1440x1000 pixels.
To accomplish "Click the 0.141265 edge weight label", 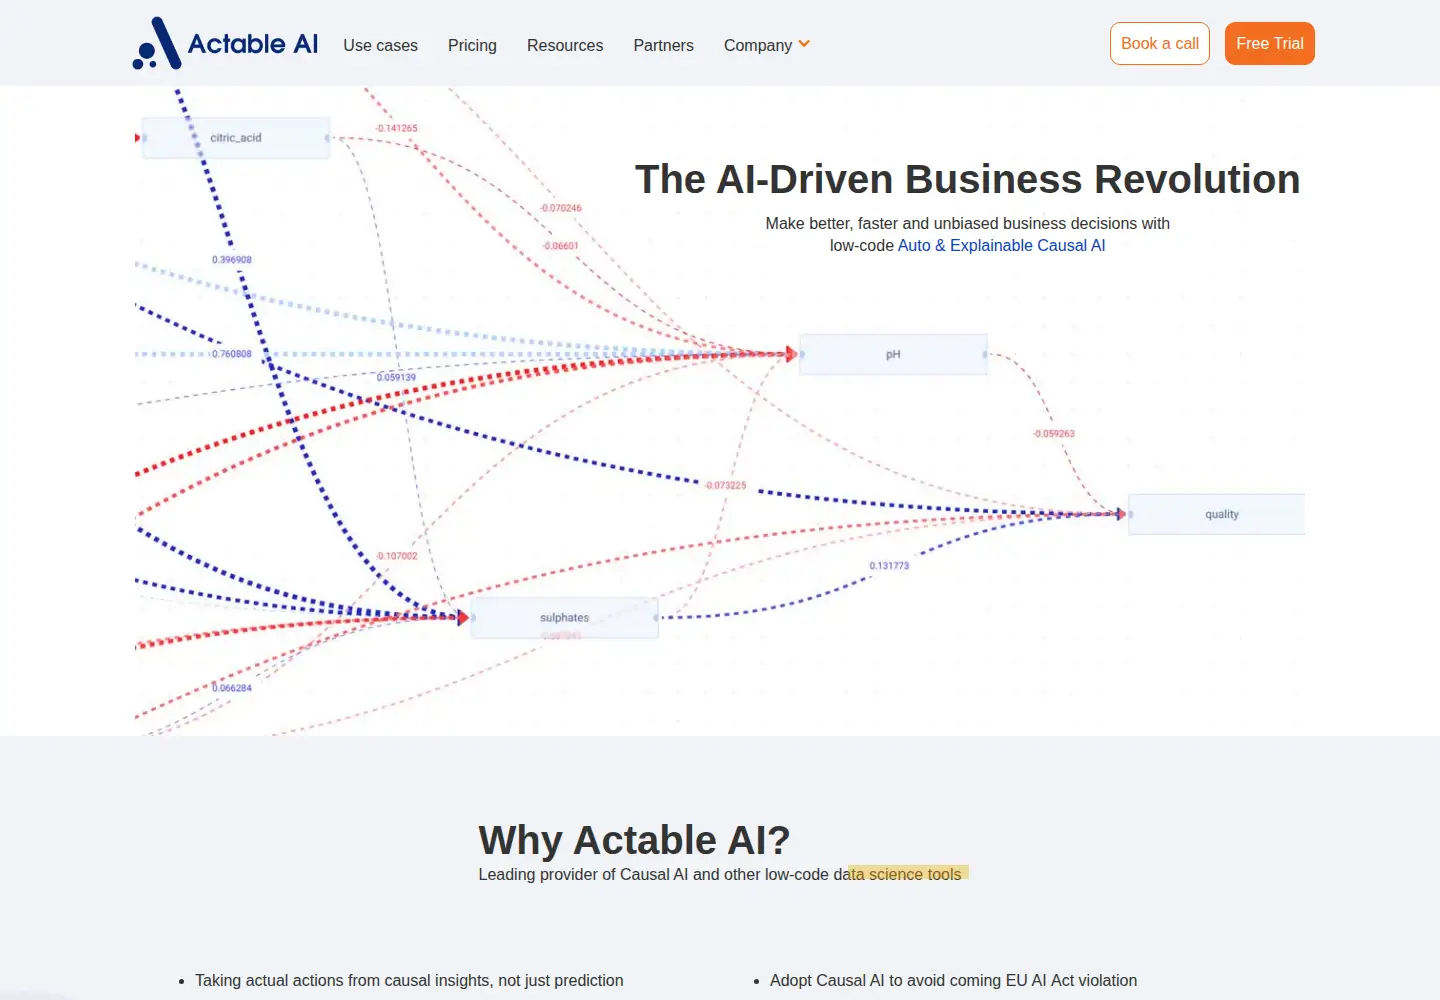I will click(x=397, y=128).
